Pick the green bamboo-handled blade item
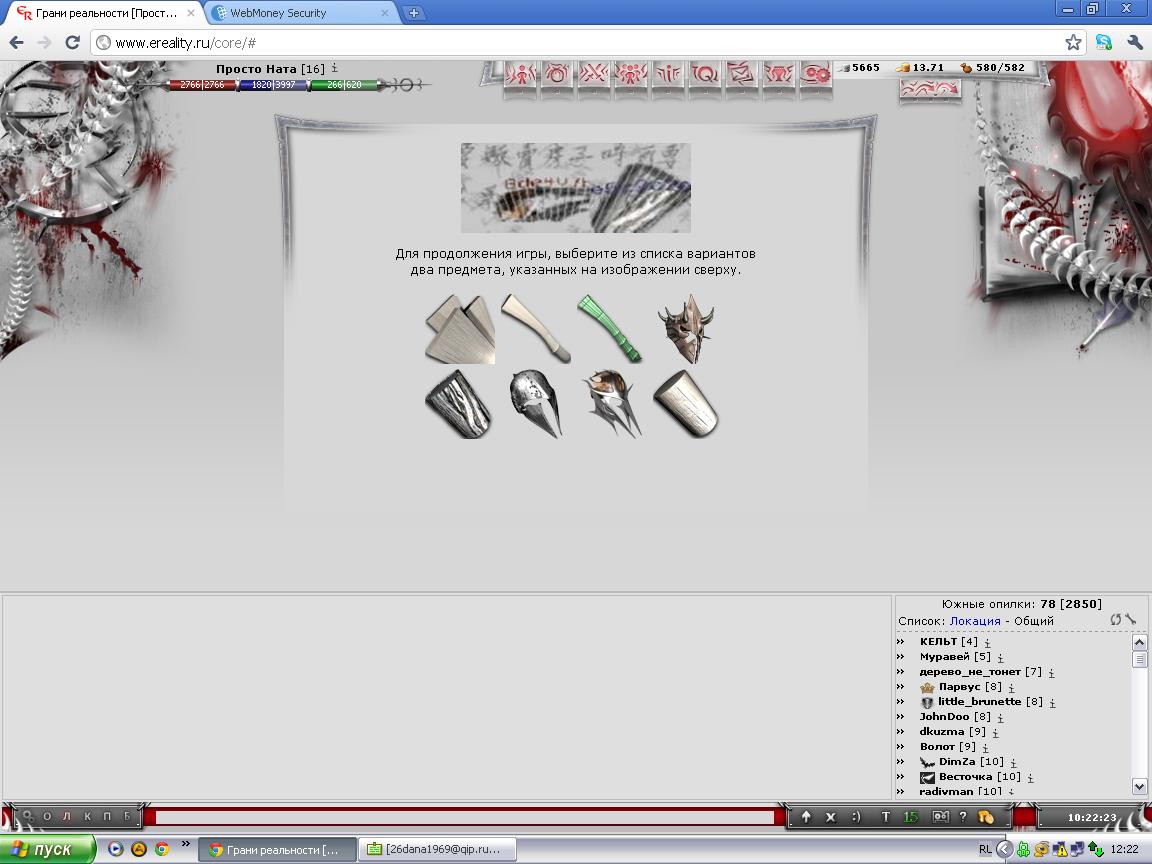Image resolution: width=1152 pixels, height=864 pixels. tap(608, 328)
